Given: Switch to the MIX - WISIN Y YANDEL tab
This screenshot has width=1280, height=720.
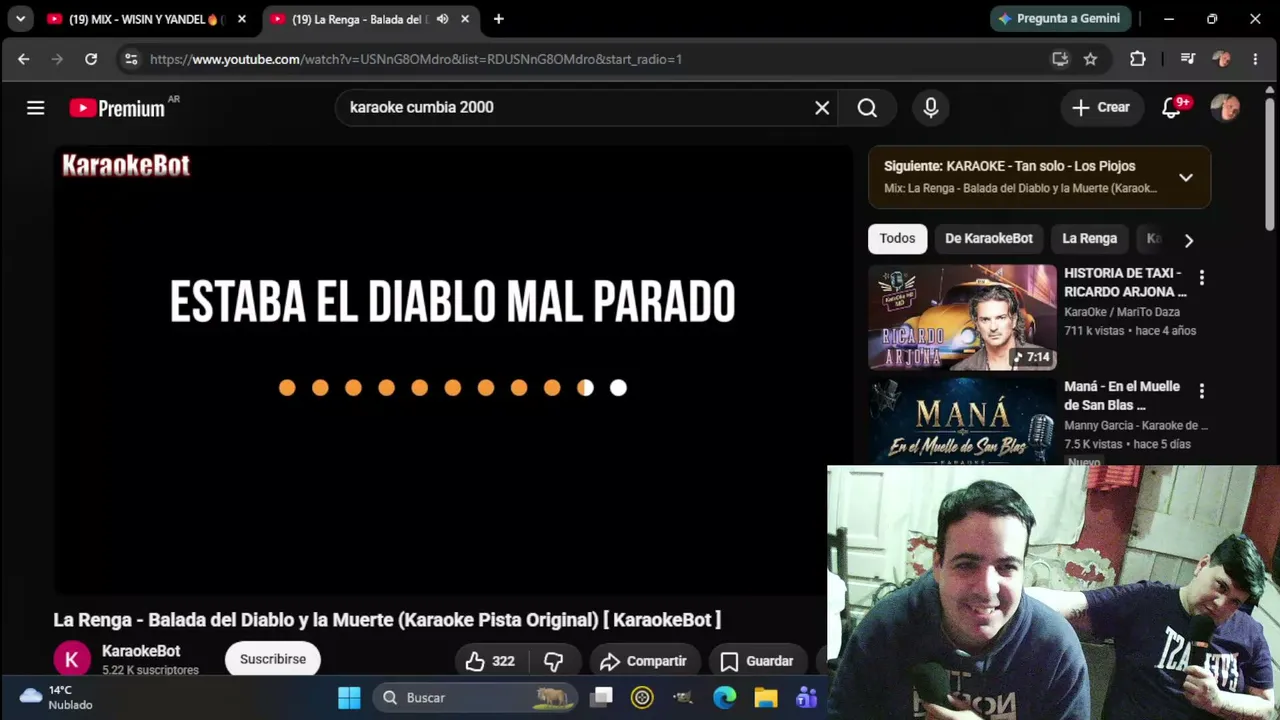Looking at the screenshot, I should pos(146,19).
